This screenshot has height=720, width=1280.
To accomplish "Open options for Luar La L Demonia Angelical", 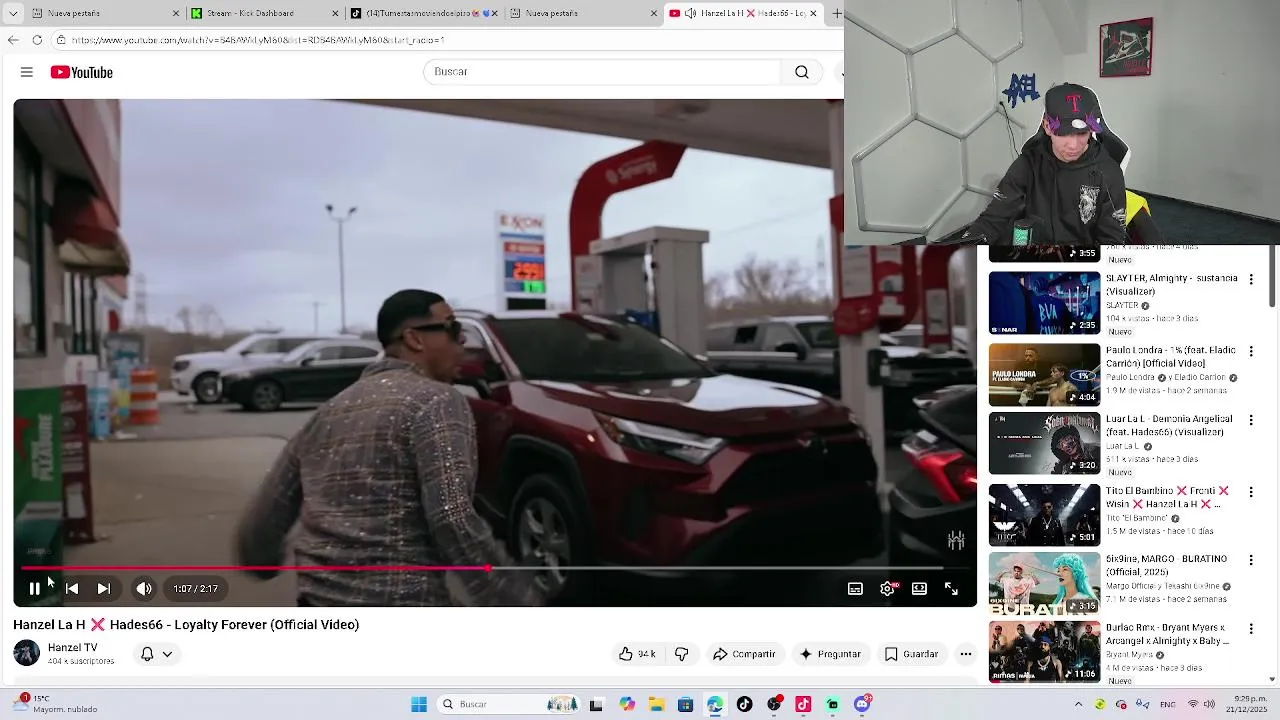I will pos(1251,421).
